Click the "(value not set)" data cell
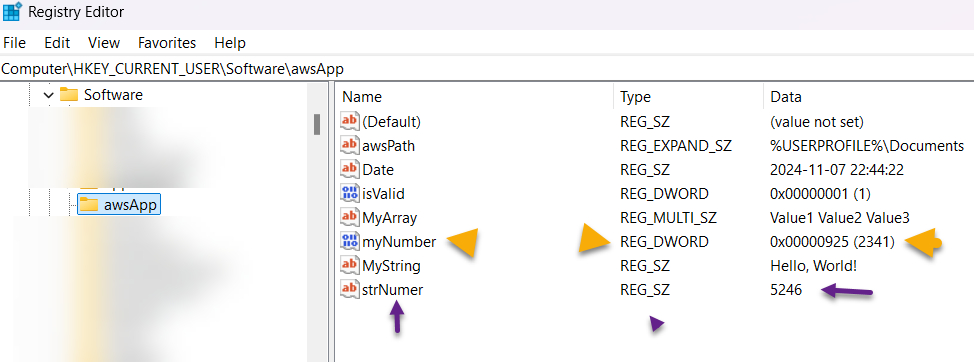 point(817,122)
